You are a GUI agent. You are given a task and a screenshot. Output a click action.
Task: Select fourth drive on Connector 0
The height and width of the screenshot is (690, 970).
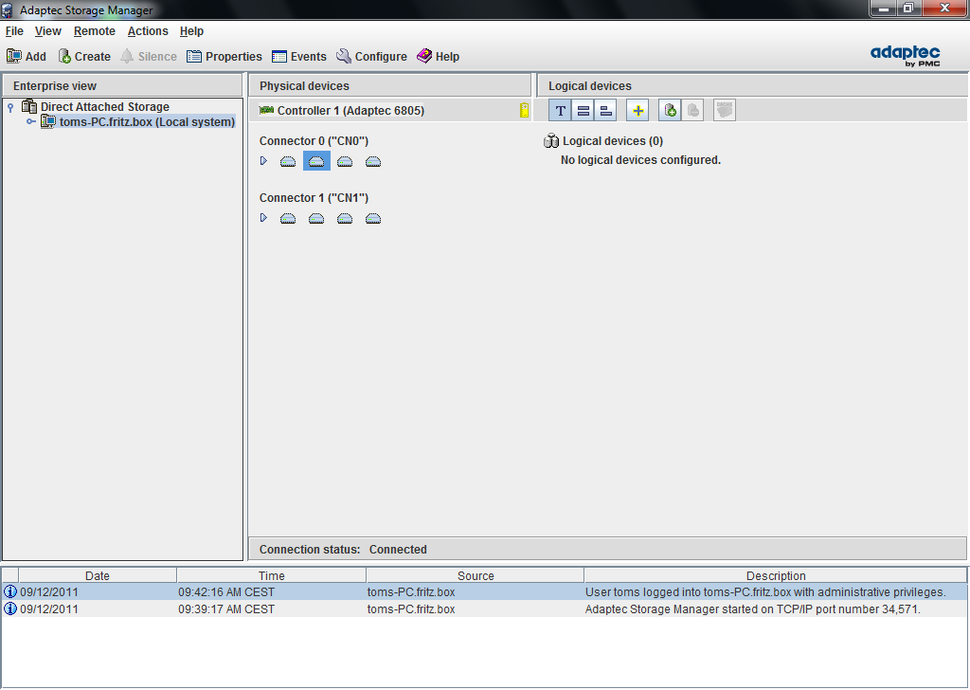tap(373, 162)
